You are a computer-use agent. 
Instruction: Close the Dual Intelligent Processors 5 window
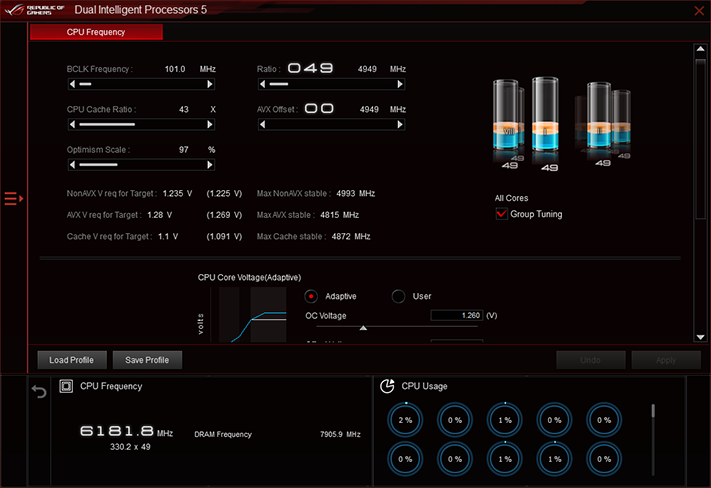699,10
